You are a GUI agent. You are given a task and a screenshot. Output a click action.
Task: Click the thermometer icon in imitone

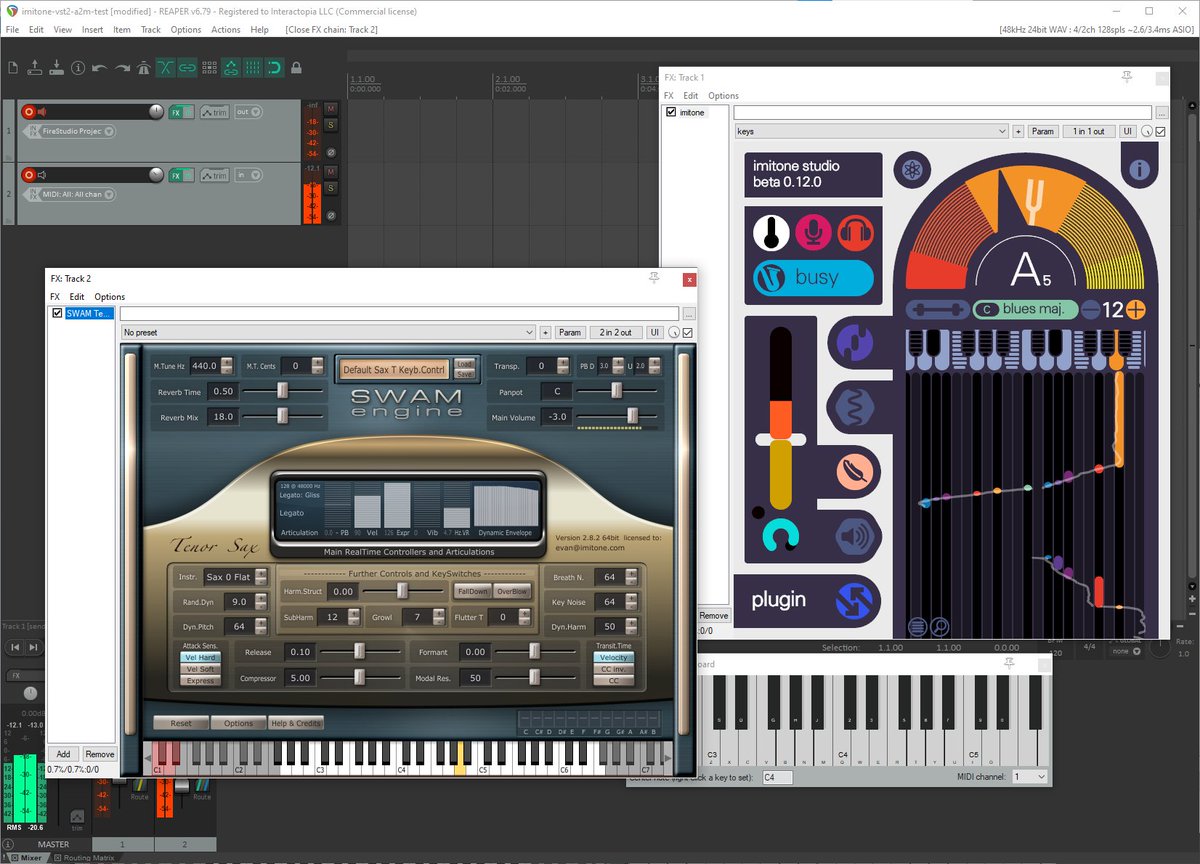point(771,232)
